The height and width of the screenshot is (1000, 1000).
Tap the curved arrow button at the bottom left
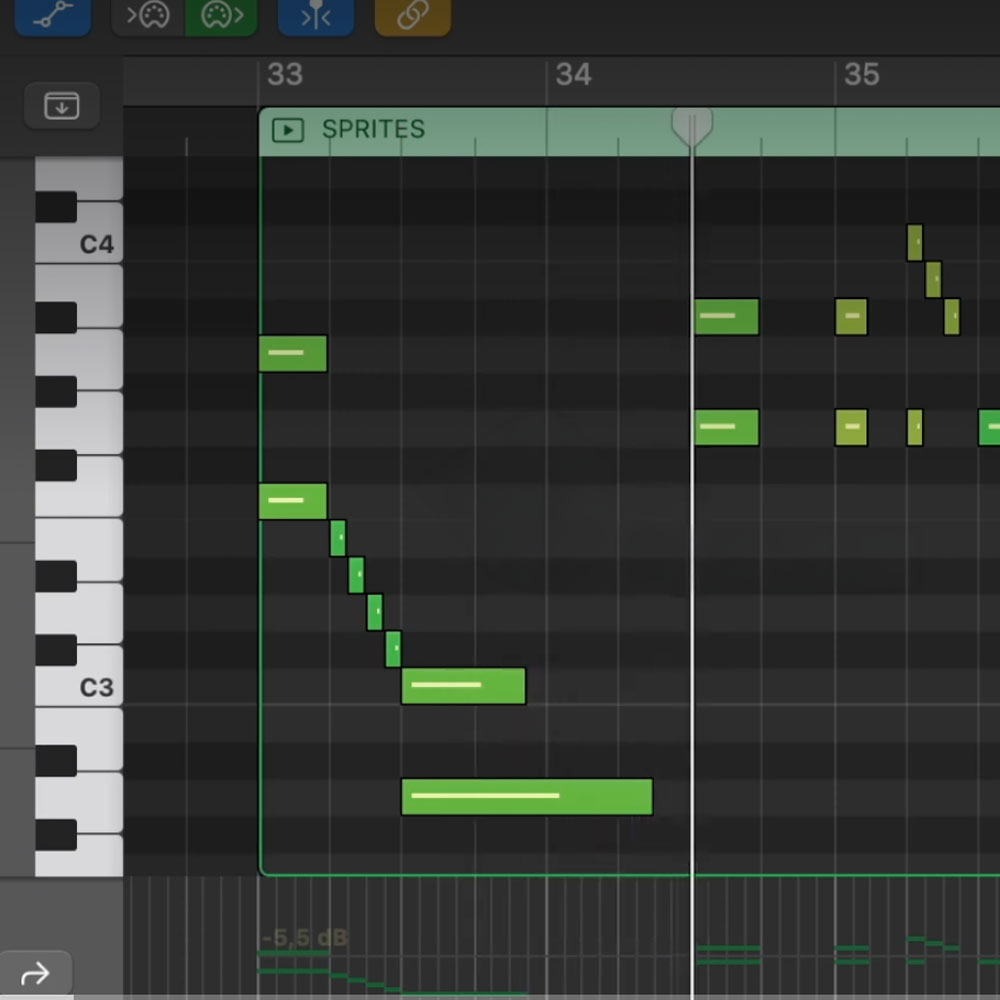36,974
